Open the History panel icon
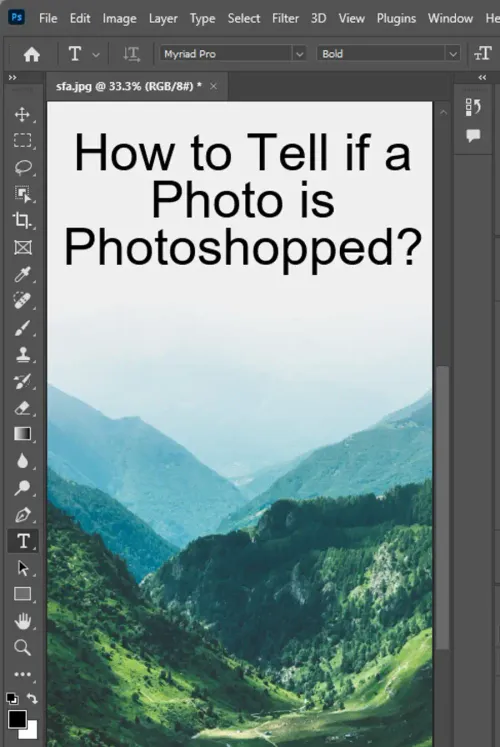The width and height of the screenshot is (500, 747). [x=473, y=107]
